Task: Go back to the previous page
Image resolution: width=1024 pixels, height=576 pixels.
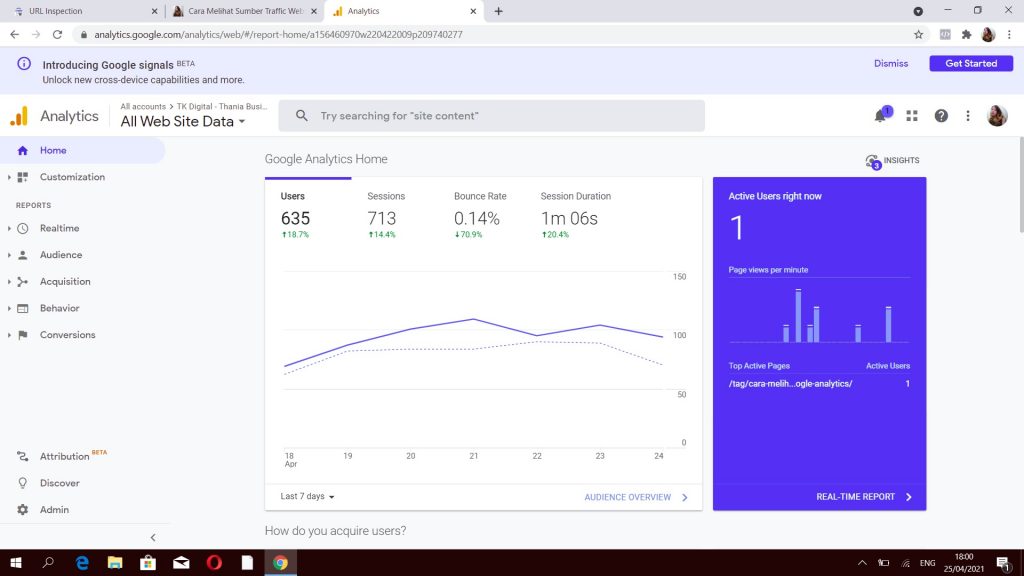Action: point(14,35)
